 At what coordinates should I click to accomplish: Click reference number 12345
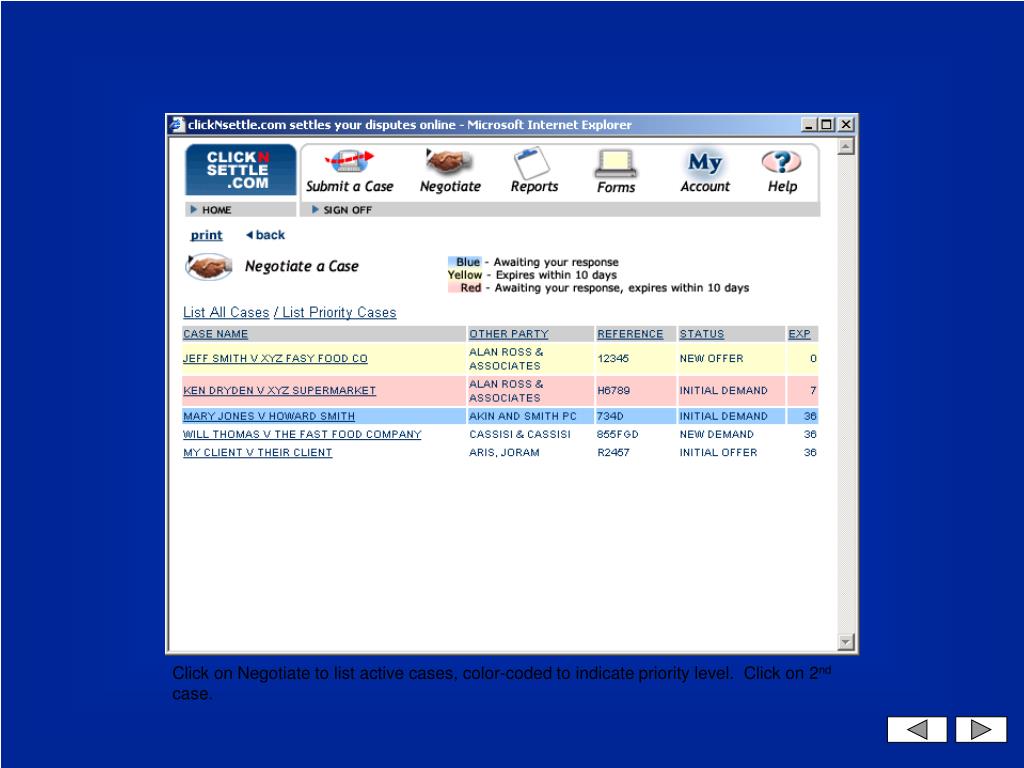[x=613, y=359]
